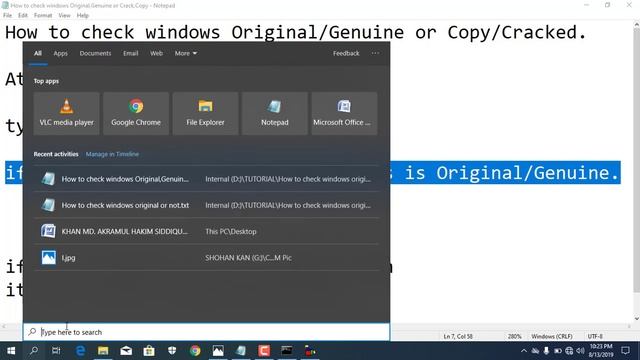Open the Notepad Edit menu
The width and height of the screenshot is (640, 360).
point(23,16)
